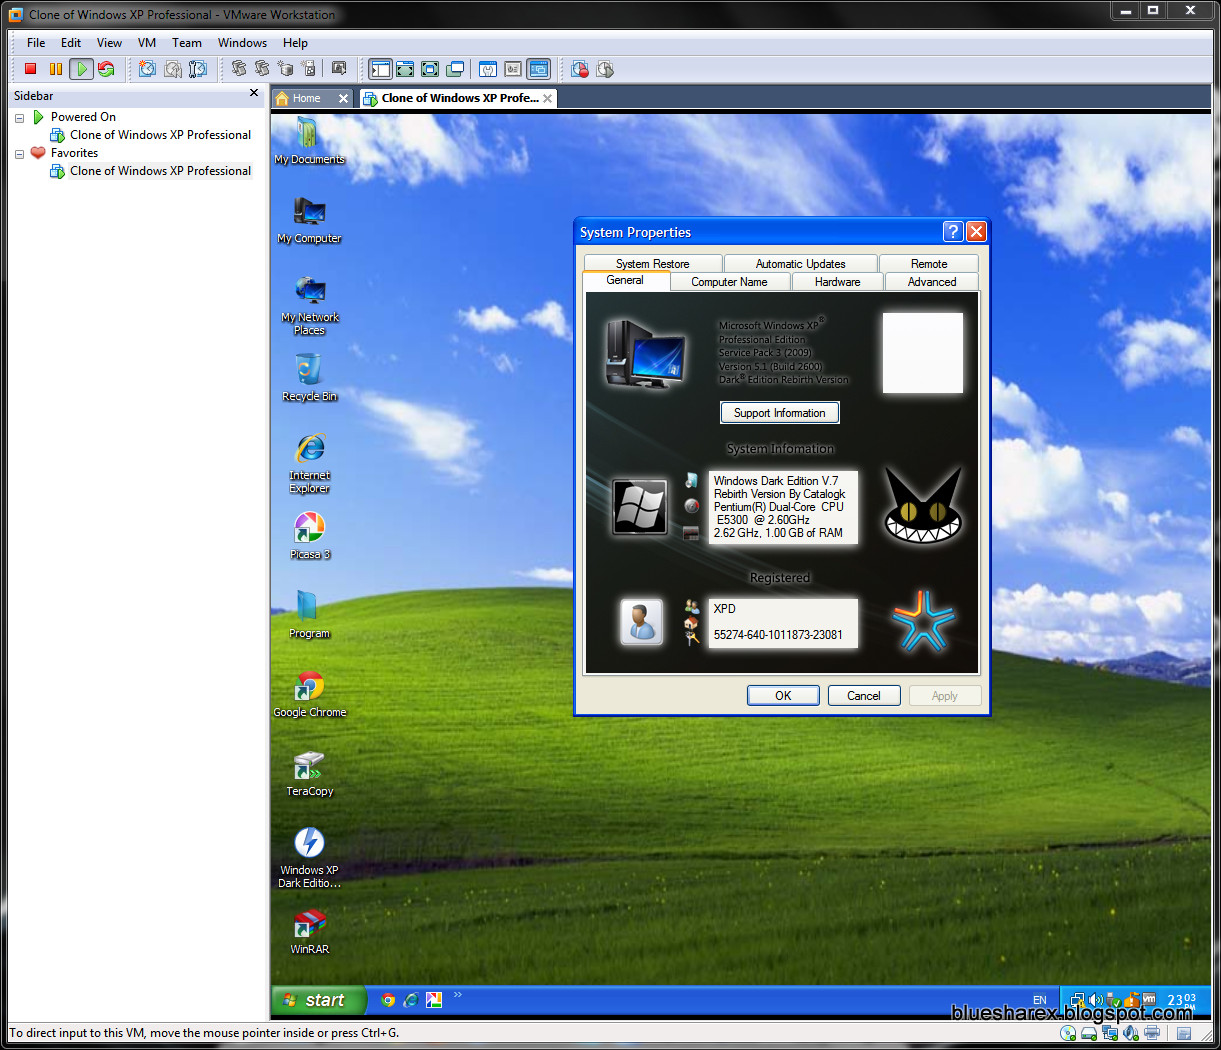
Task: Select the TeraCopy desktop shortcut
Action: pyautogui.click(x=309, y=773)
